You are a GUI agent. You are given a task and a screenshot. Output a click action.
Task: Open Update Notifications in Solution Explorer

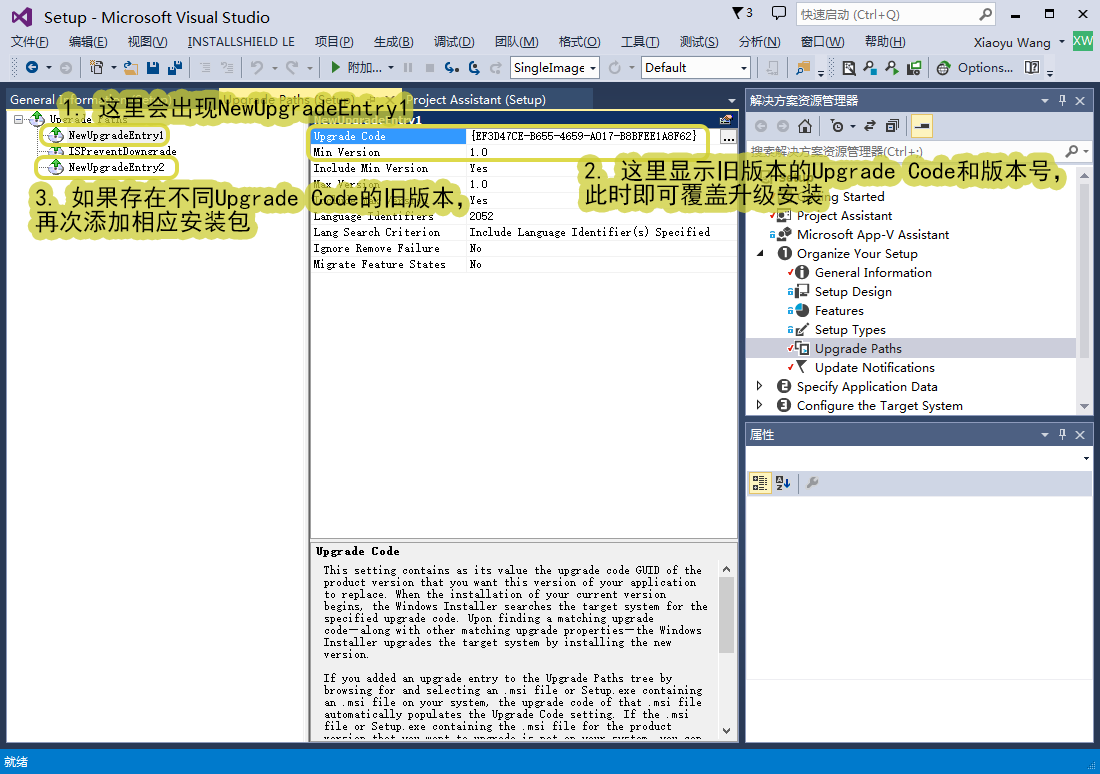(x=874, y=367)
